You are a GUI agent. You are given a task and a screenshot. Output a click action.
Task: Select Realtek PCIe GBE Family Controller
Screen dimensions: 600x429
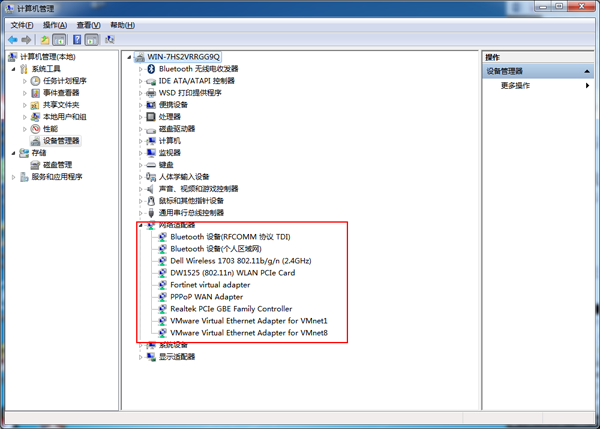(x=231, y=309)
